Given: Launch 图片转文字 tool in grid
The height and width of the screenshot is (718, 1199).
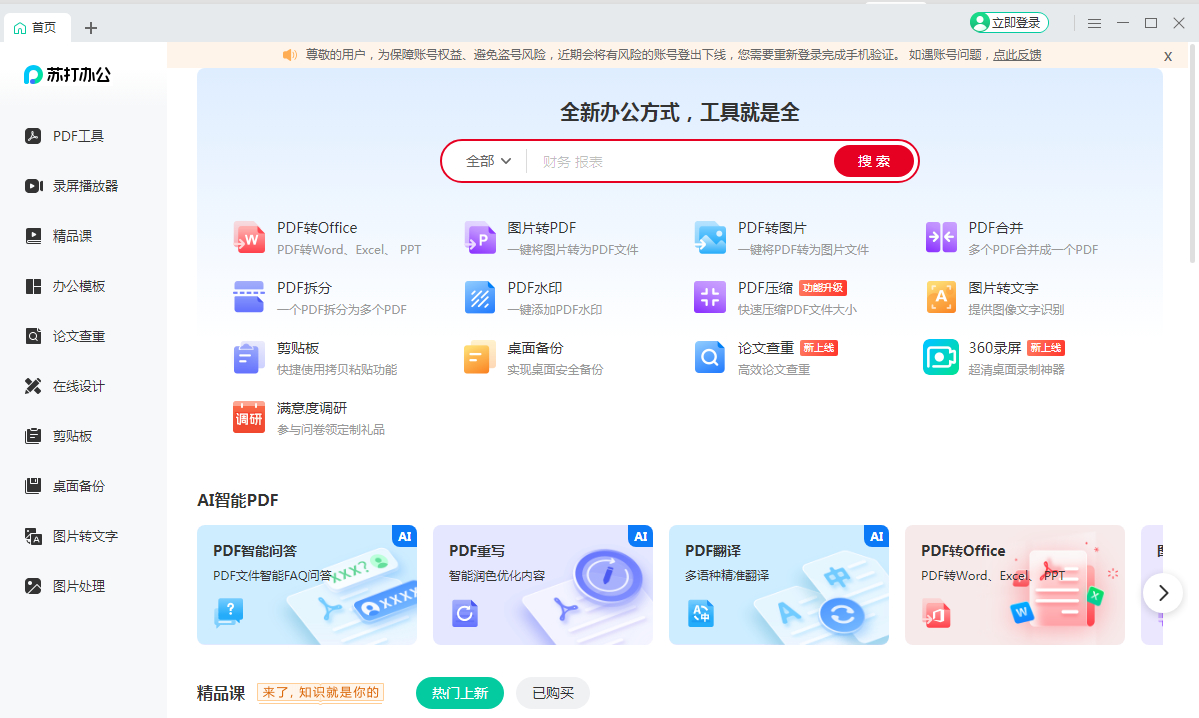Looking at the screenshot, I should (995, 298).
